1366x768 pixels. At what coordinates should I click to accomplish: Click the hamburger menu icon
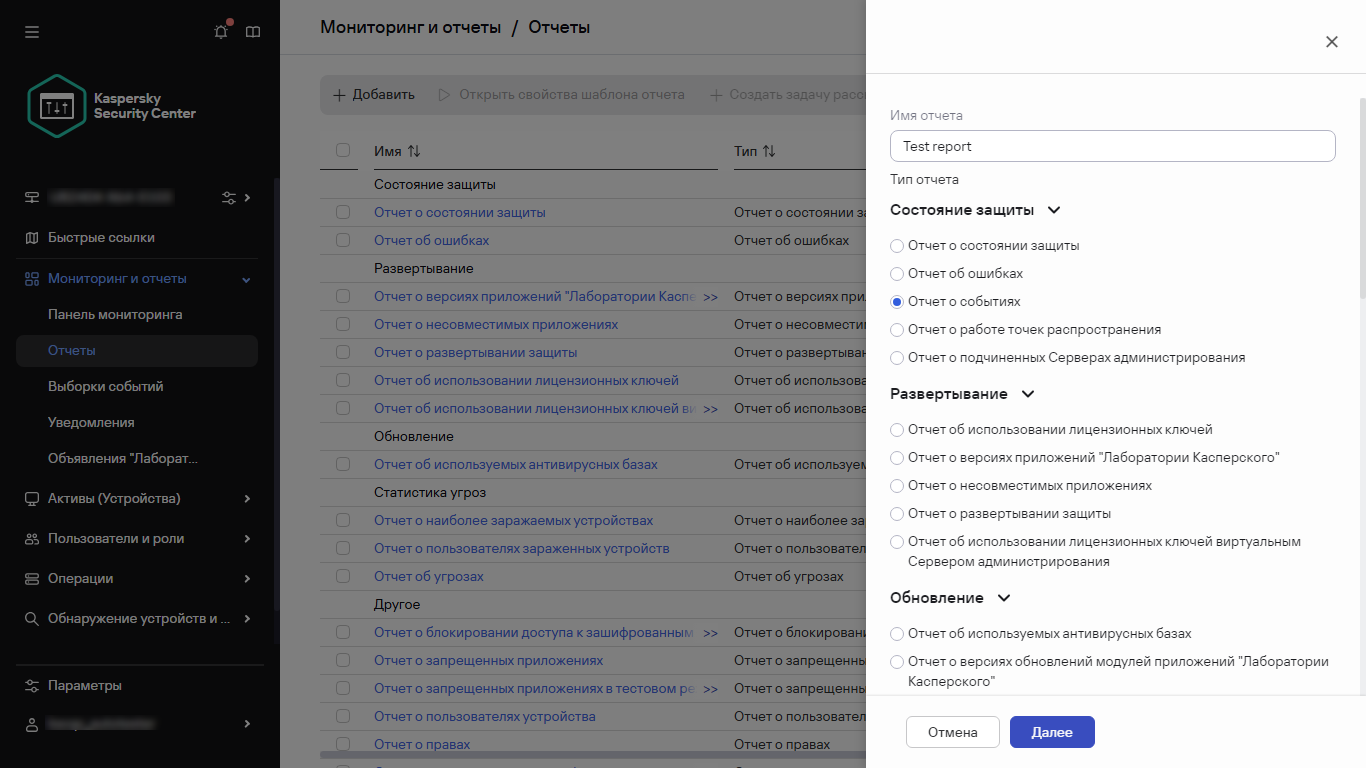tap(32, 32)
